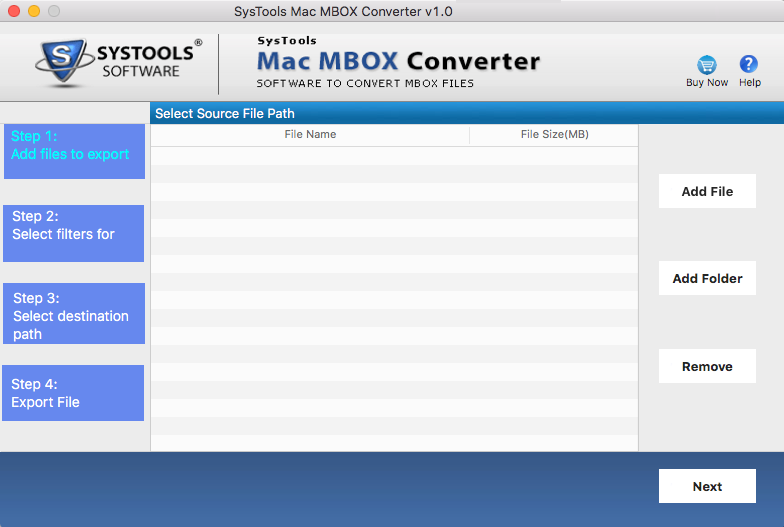This screenshot has width=784, height=527.
Task: Click the Buy Now cart icon
Action: pos(706,64)
